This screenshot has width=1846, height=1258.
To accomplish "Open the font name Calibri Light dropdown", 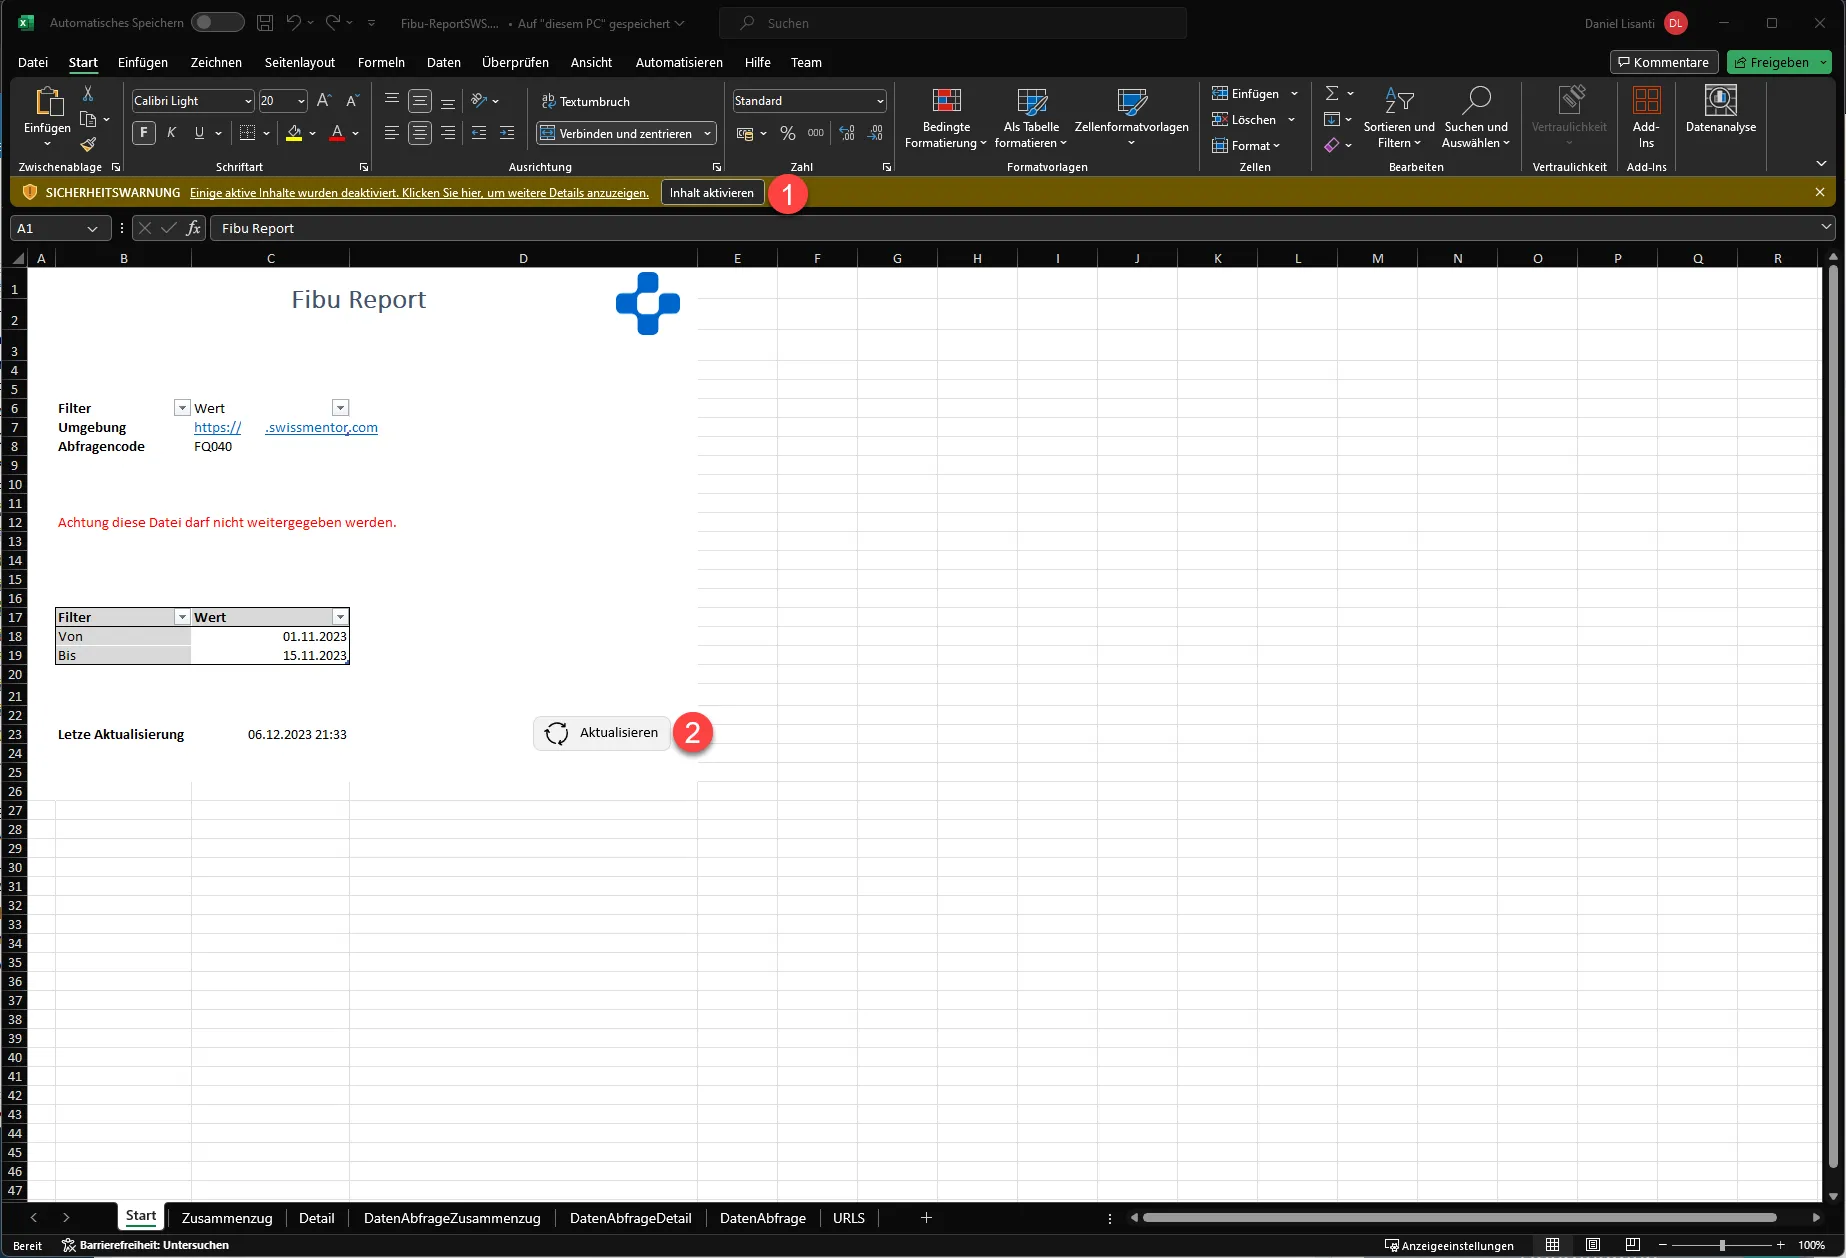I will (x=247, y=101).
